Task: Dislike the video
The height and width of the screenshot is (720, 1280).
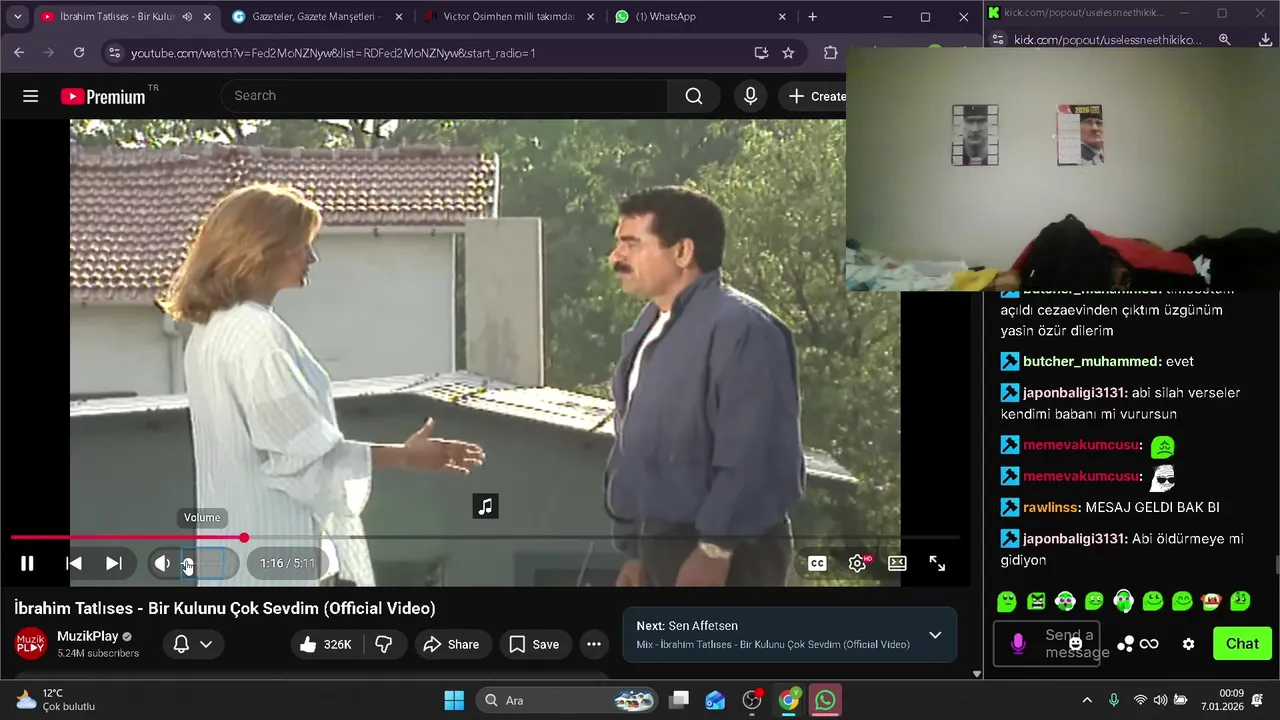Action: (383, 645)
